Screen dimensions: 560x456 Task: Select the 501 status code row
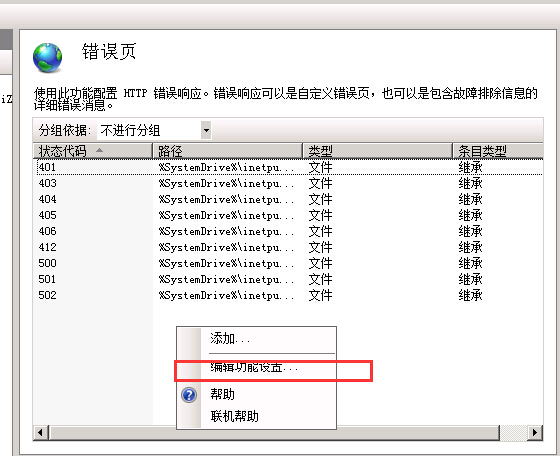[289, 279]
